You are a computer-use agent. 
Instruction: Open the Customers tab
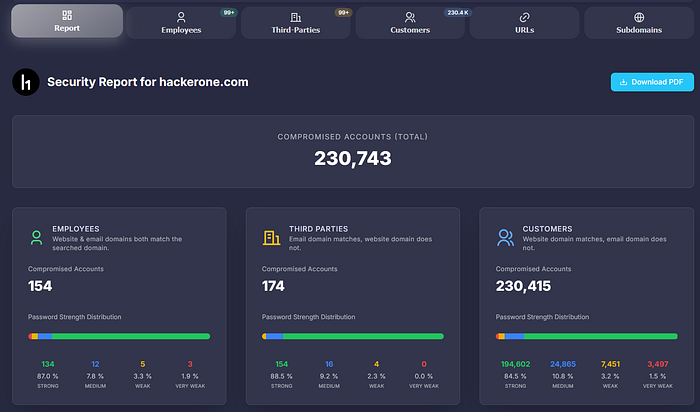(x=410, y=23)
